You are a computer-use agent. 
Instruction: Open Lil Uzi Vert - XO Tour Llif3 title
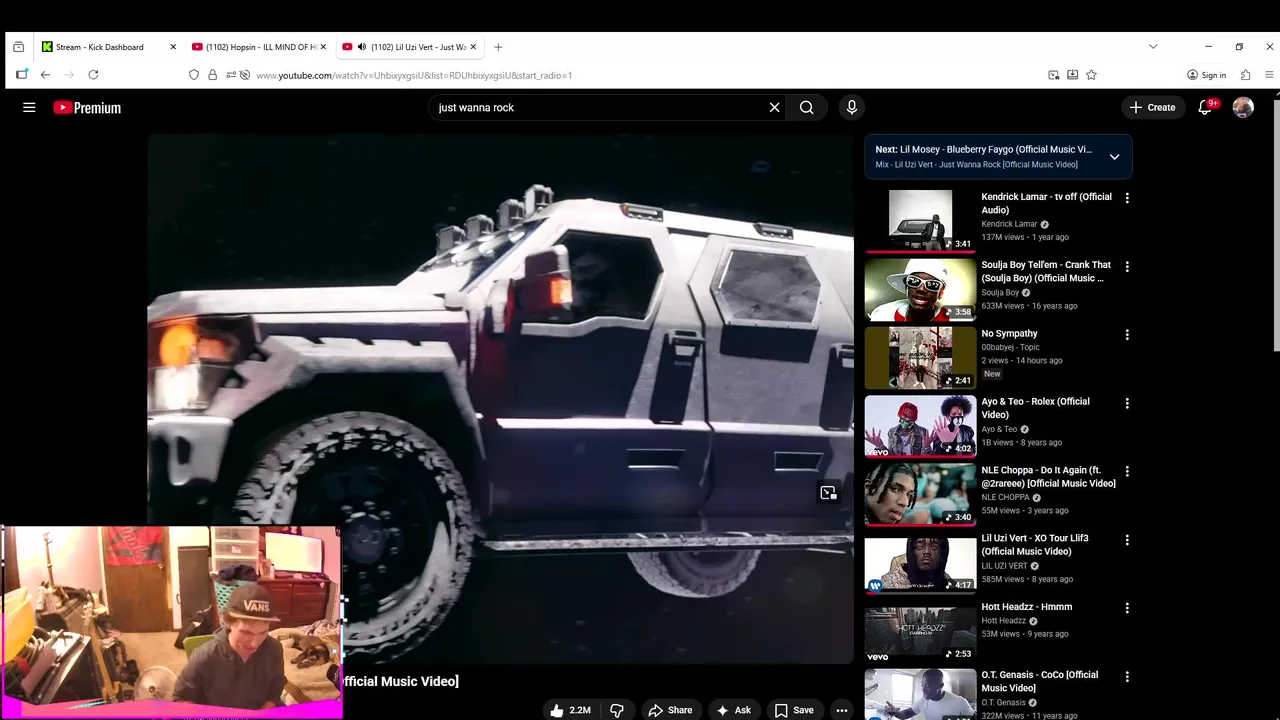coord(1034,545)
